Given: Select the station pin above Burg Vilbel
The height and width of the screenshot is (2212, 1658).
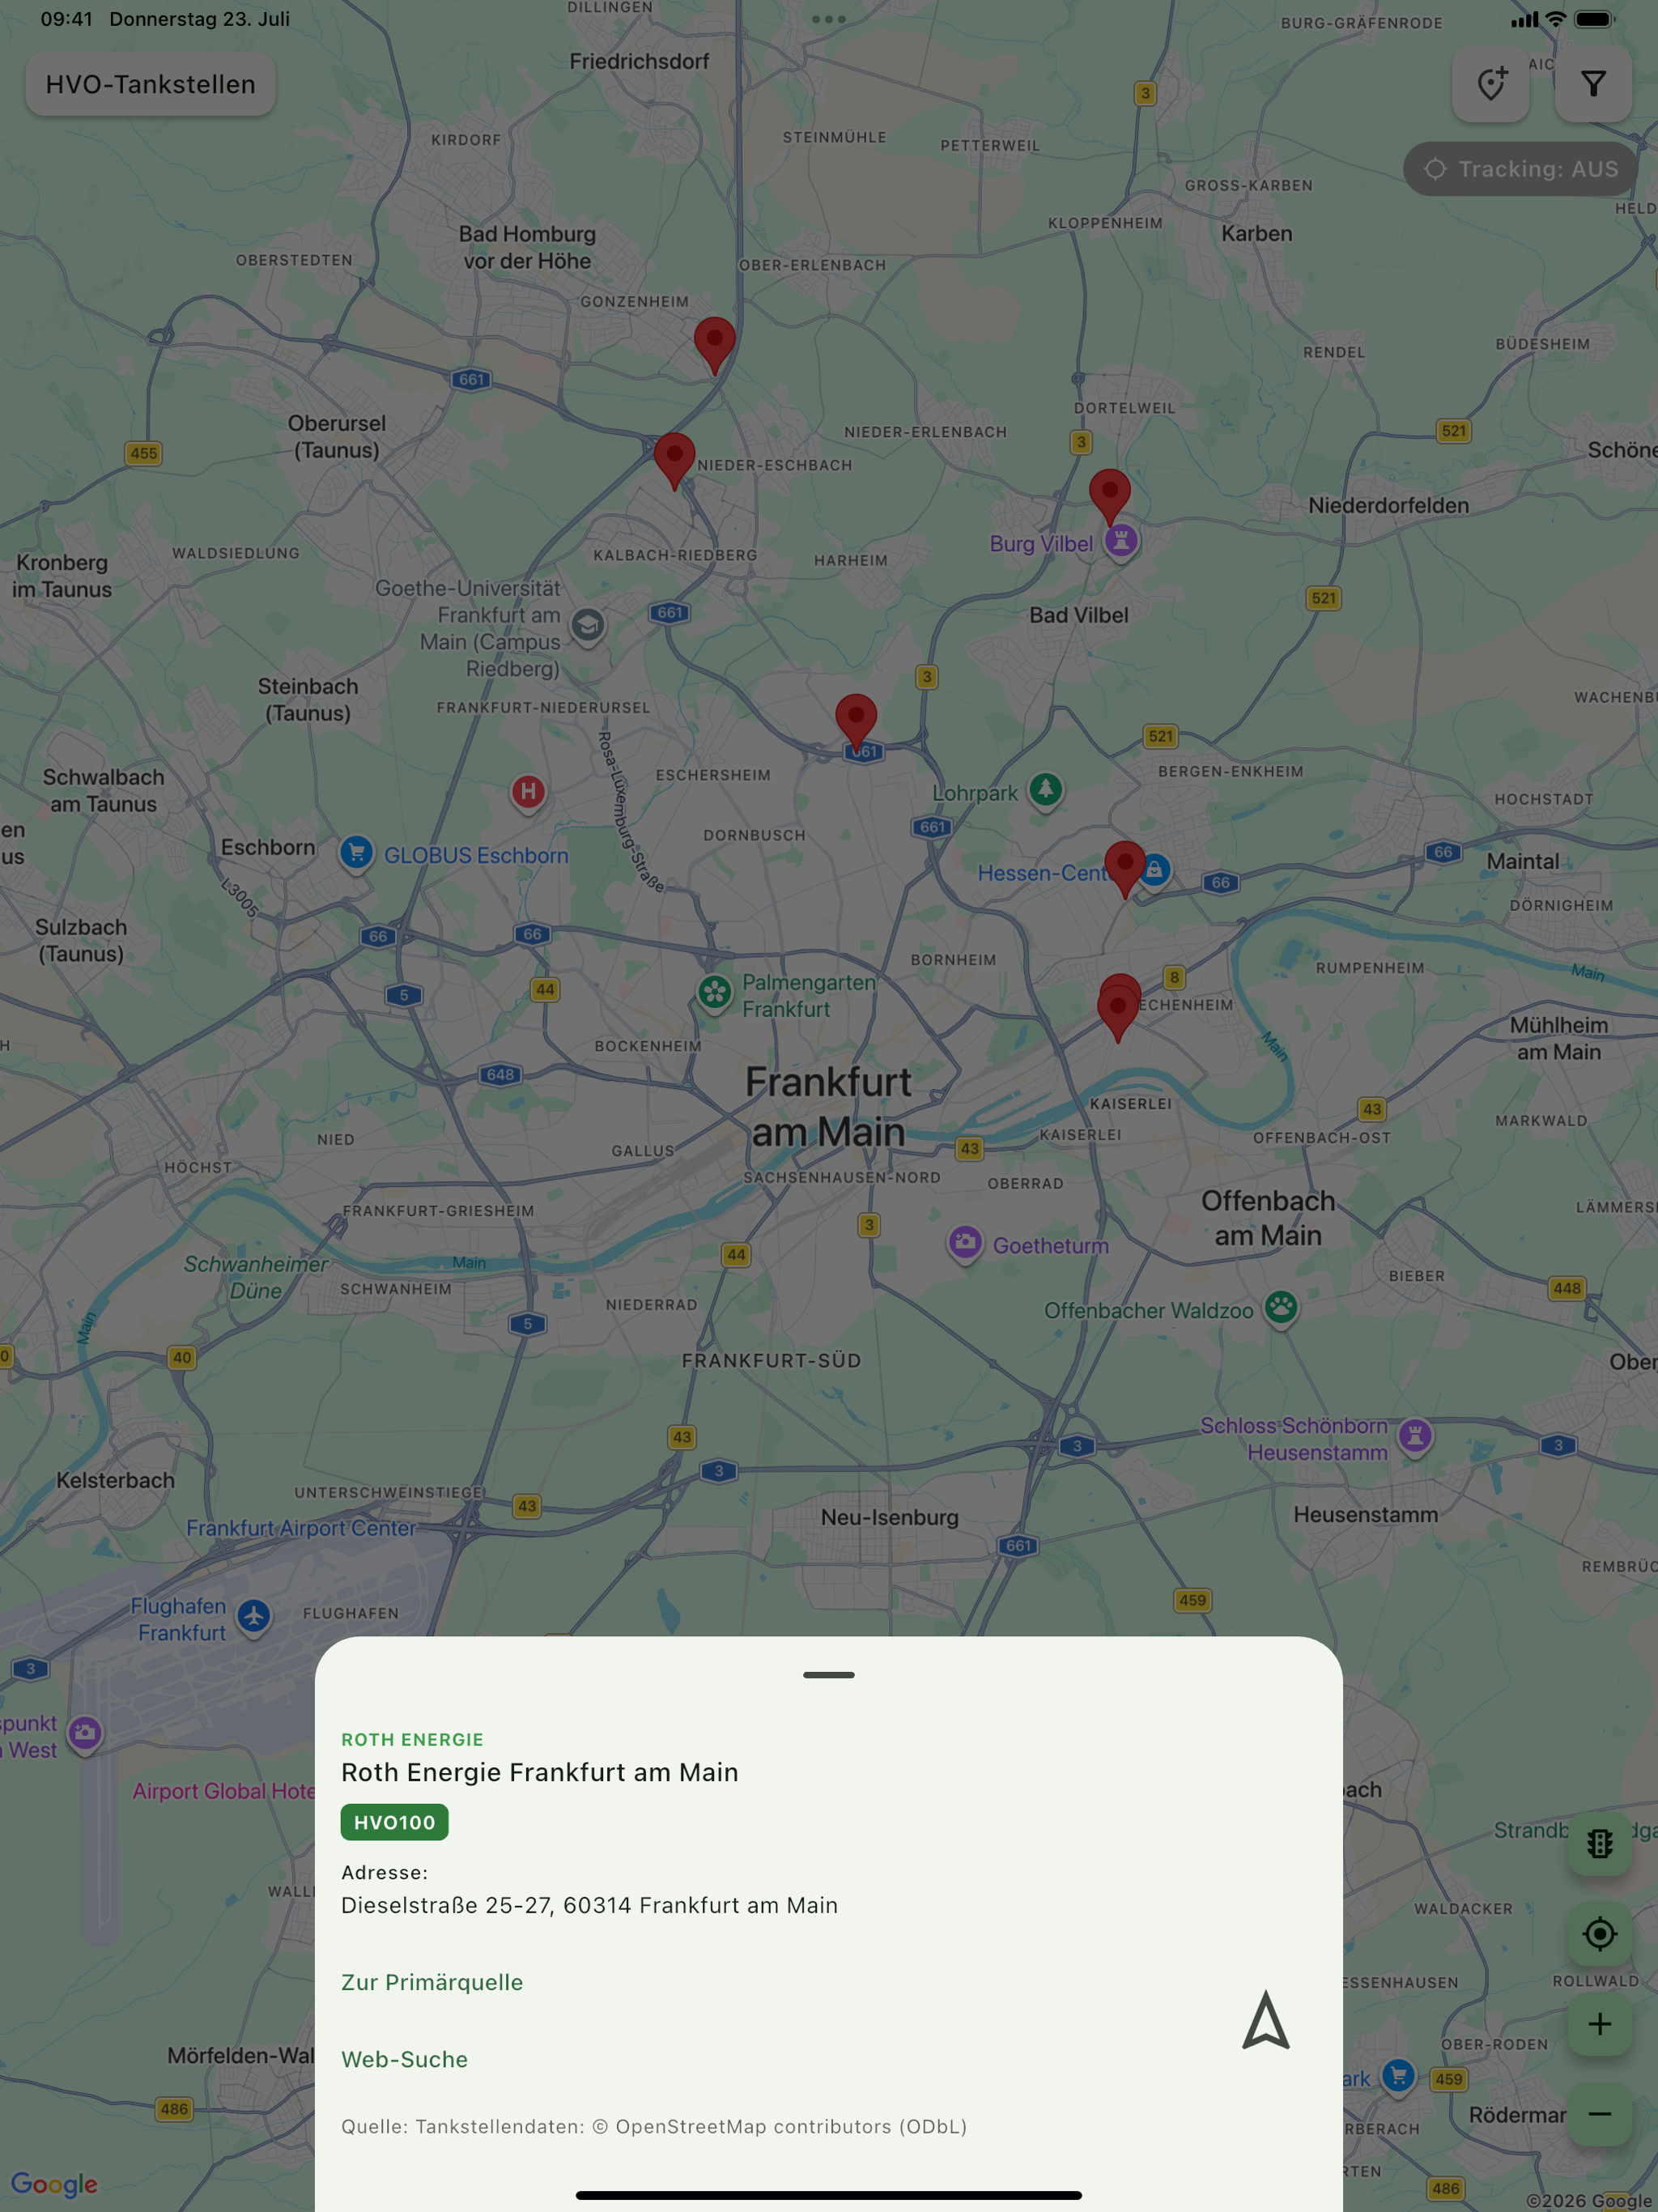Looking at the screenshot, I should click(x=1109, y=496).
